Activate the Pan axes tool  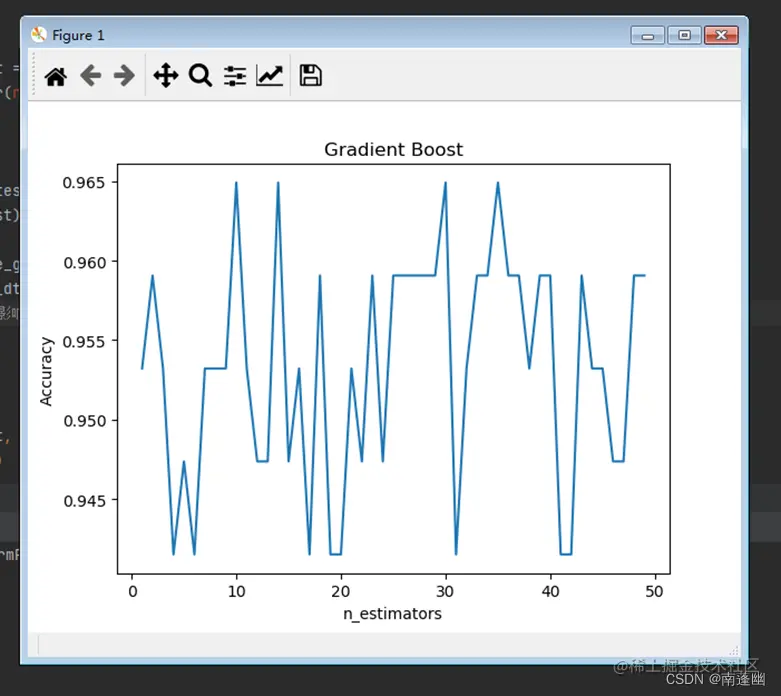point(166,76)
